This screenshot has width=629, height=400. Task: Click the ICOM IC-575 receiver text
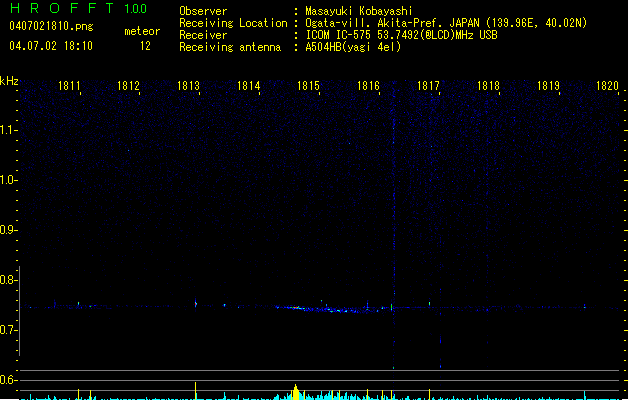pyautogui.click(x=401, y=35)
